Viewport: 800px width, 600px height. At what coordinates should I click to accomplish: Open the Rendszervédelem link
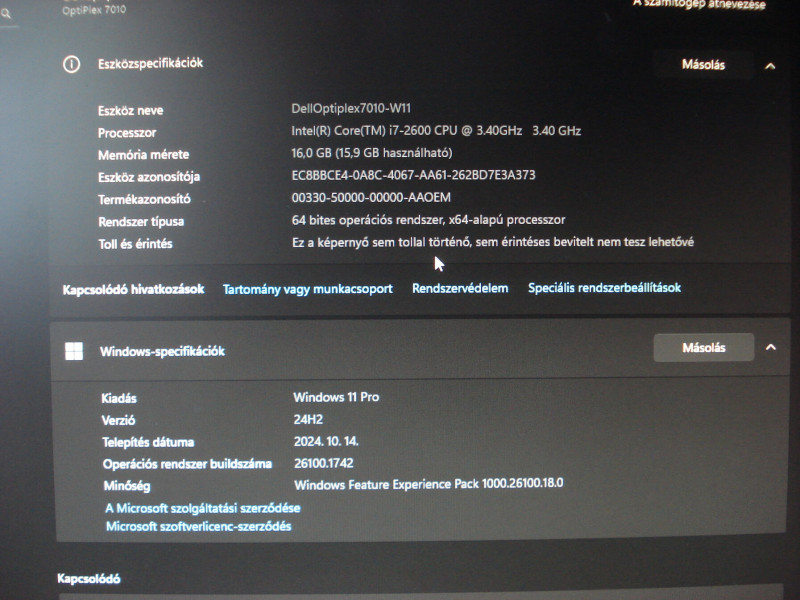click(460, 288)
